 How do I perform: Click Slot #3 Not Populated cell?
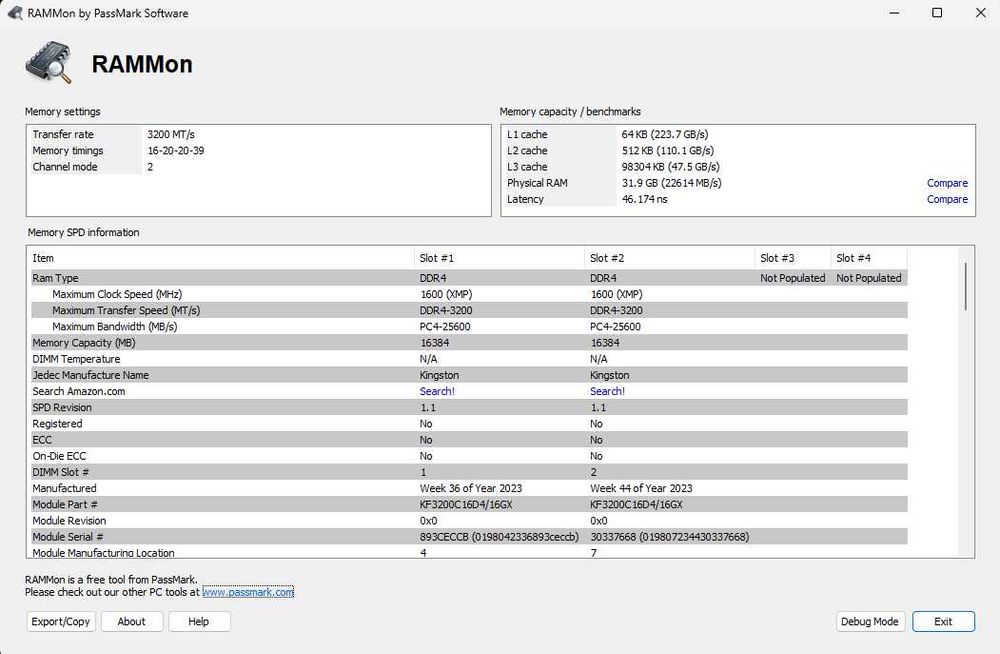coord(793,278)
